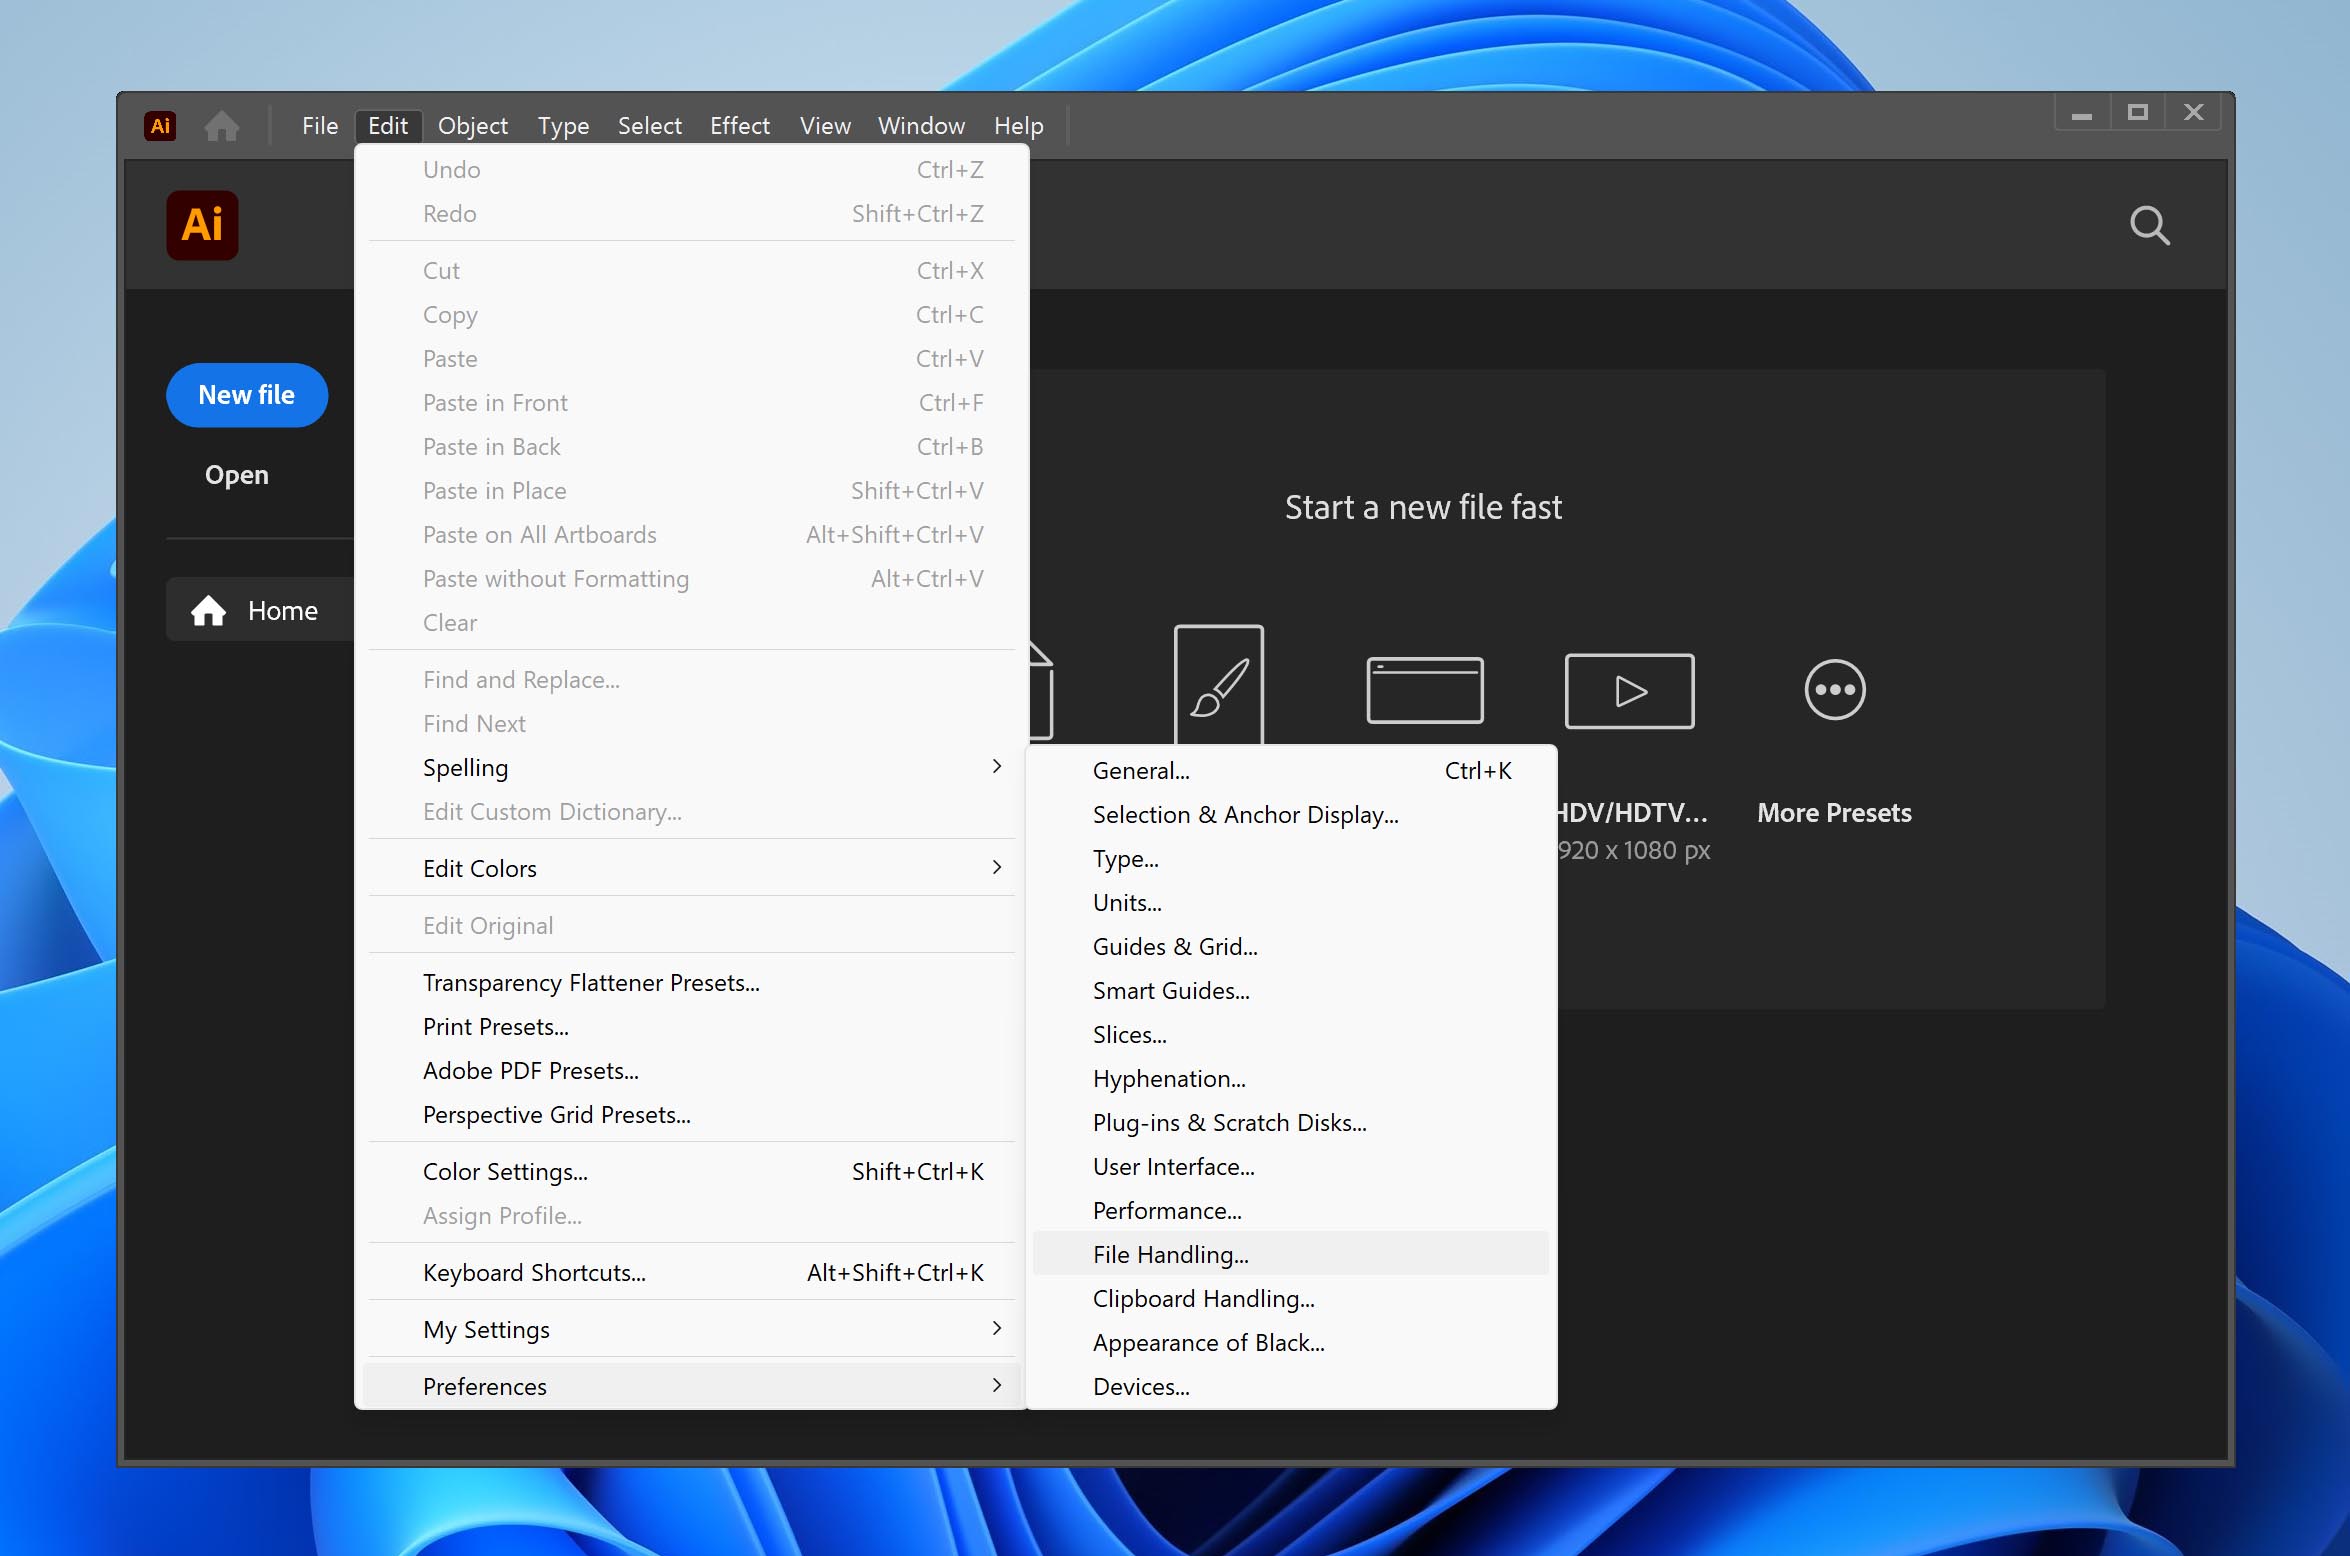Click the HDV/HDTV preset icon
Image resolution: width=2350 pixels, height=1556 pixels.
(x=1629, y=689)
